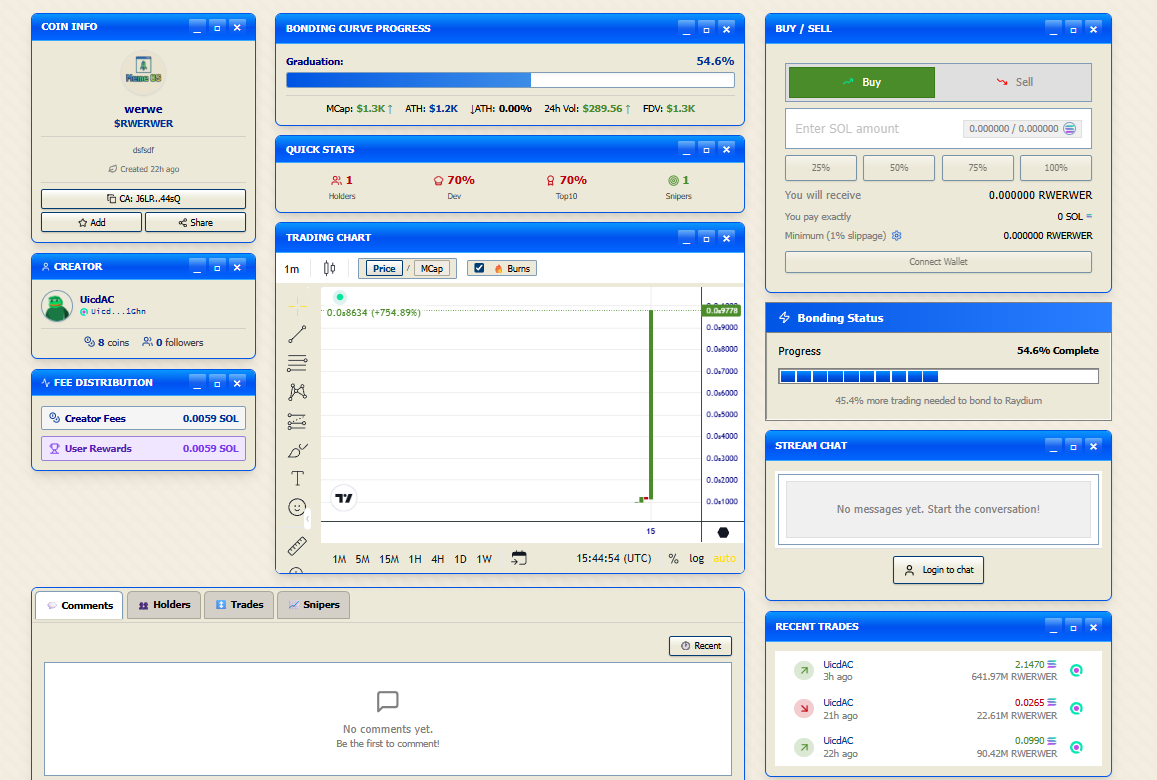Open the Recent comments sort dropdown
1157x780 pixels.
pyautogui.click(x=700, y=646)
